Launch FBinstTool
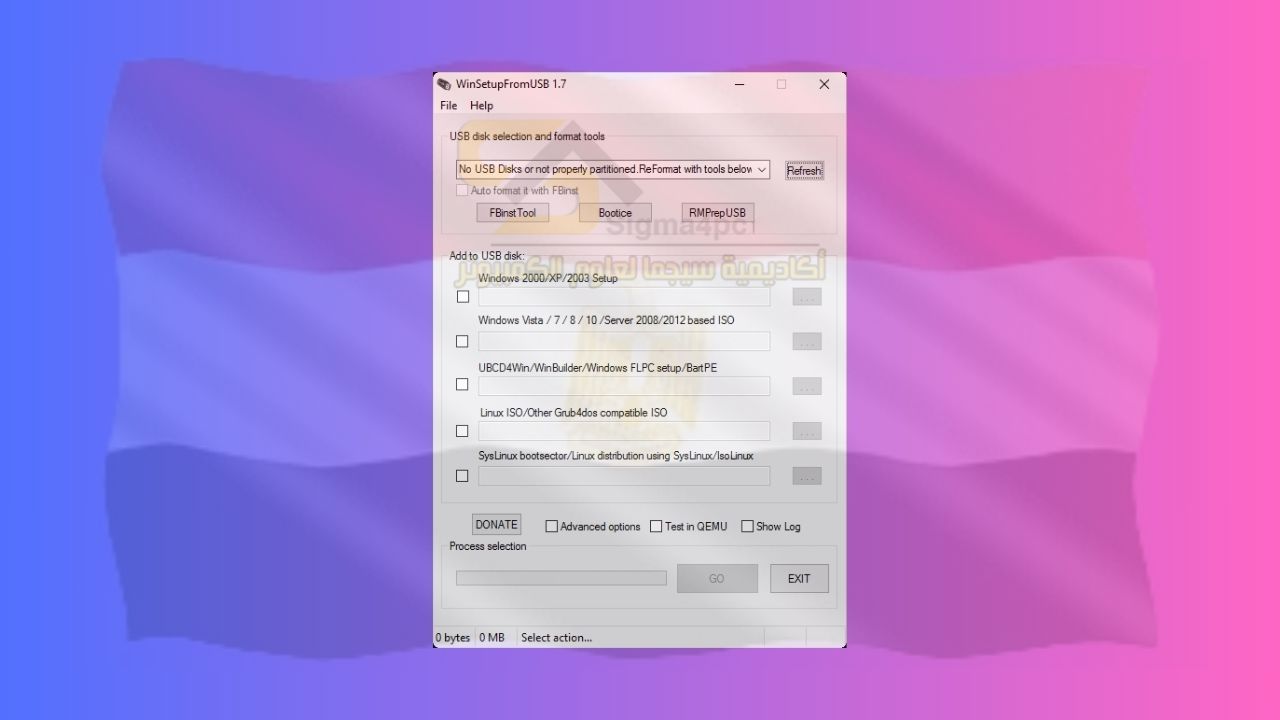Screen dimensions: 1280x720 coord(513,213)
